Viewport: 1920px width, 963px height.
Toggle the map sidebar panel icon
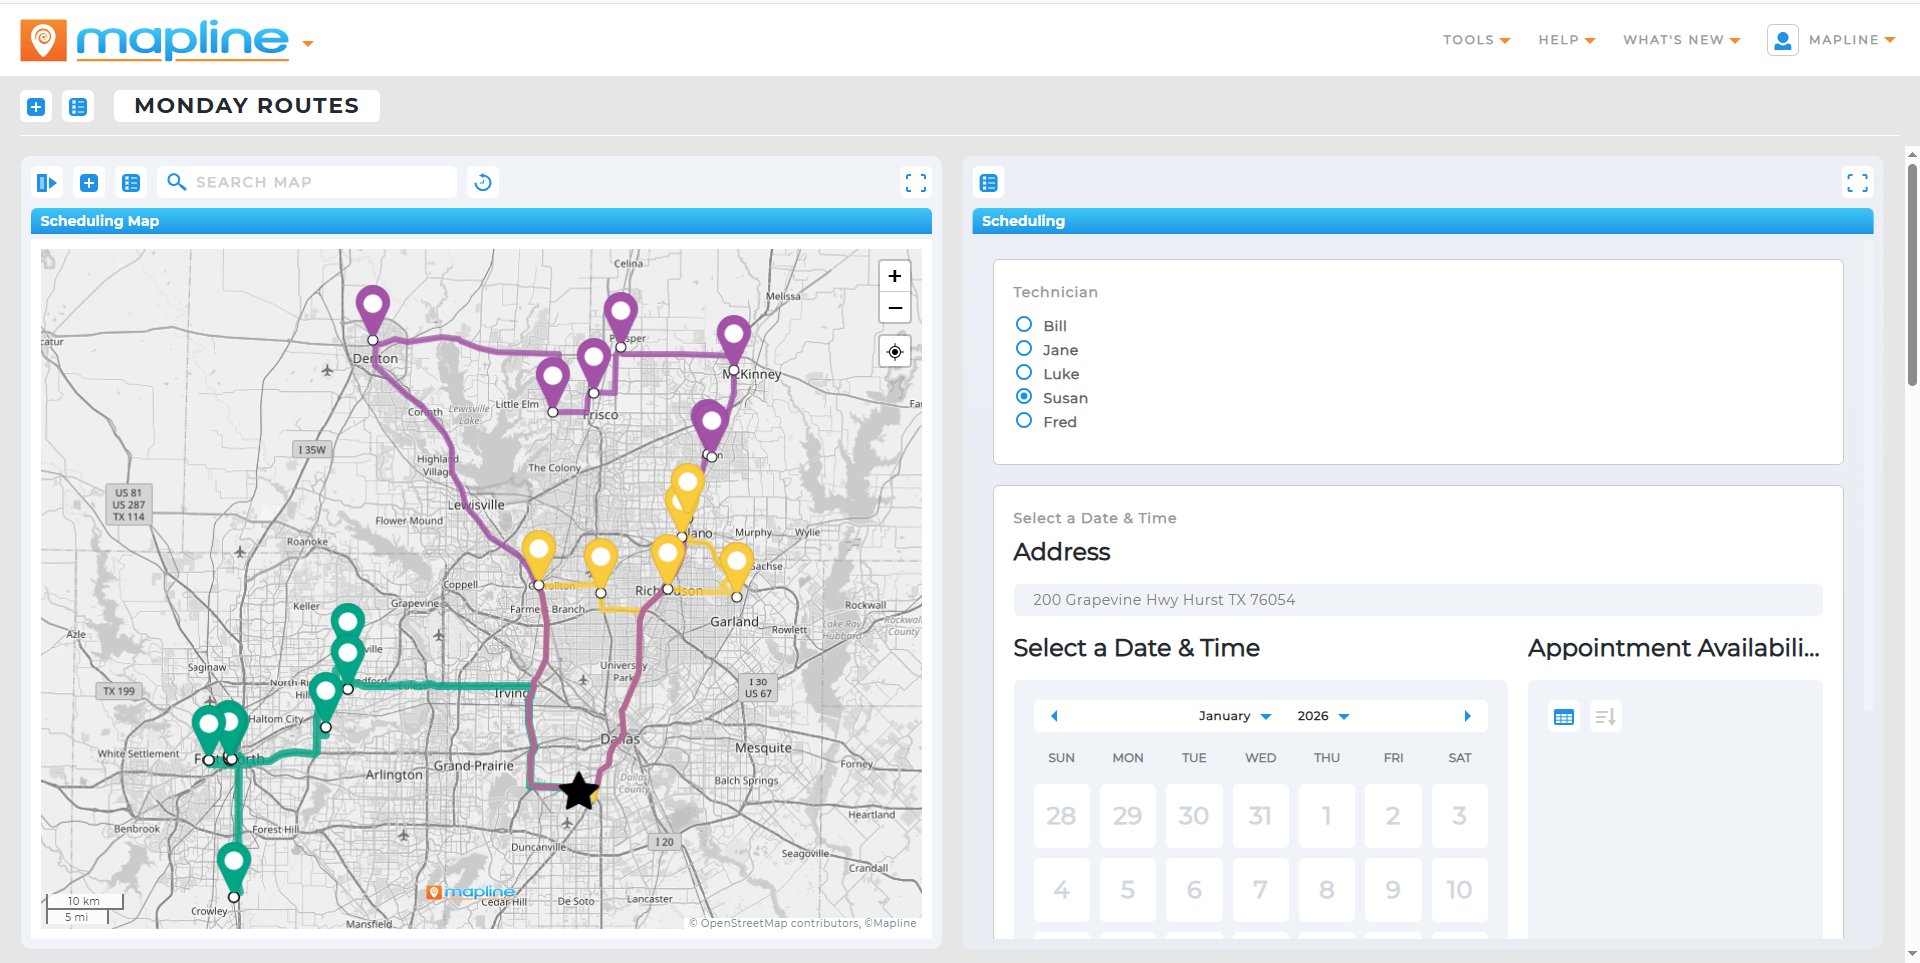click(x=46, y=182)
